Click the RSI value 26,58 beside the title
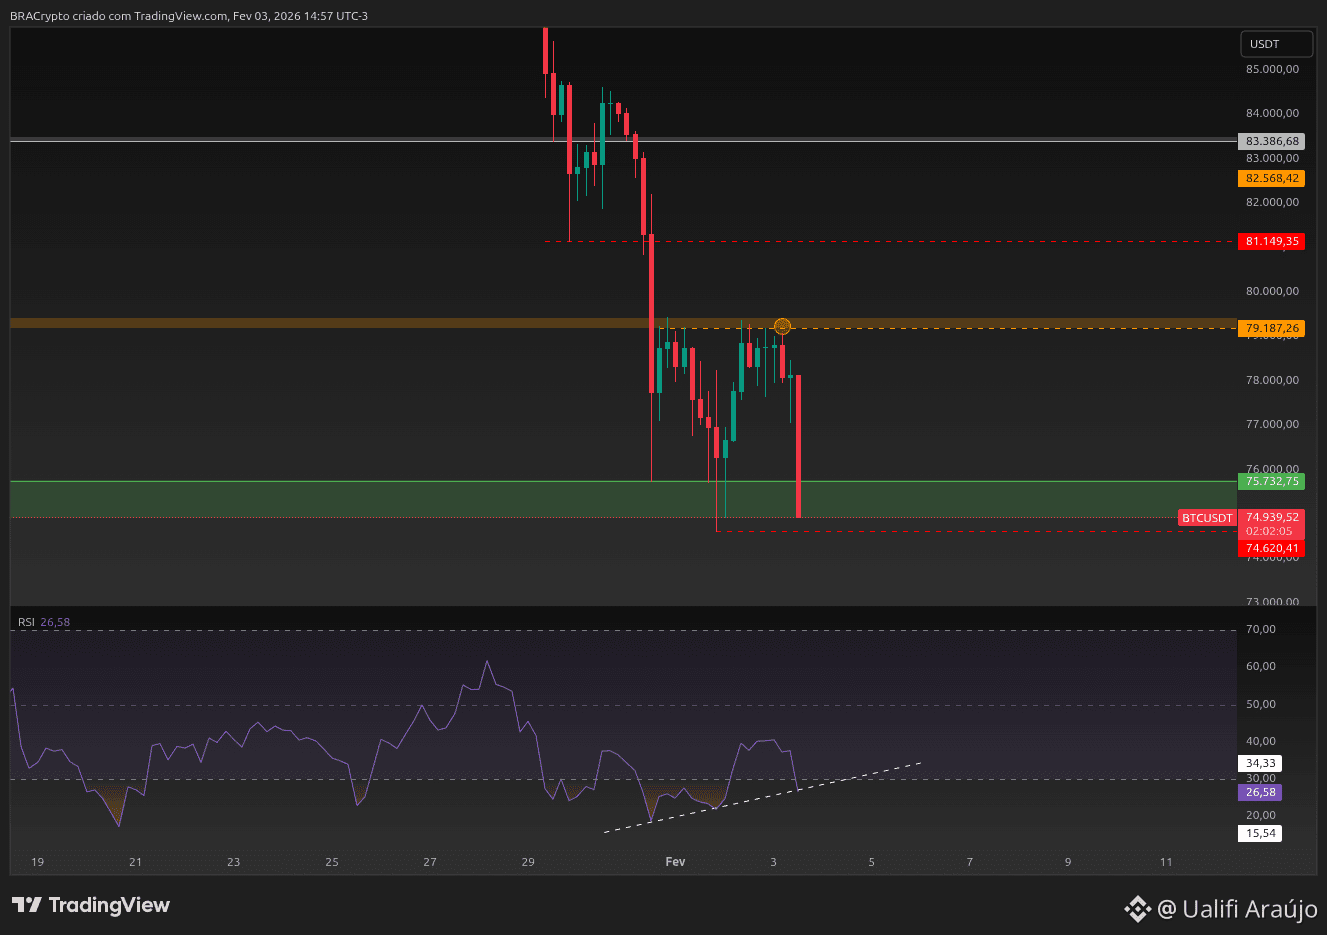This screenshot has height=935, width=1327. pos(55,622)
